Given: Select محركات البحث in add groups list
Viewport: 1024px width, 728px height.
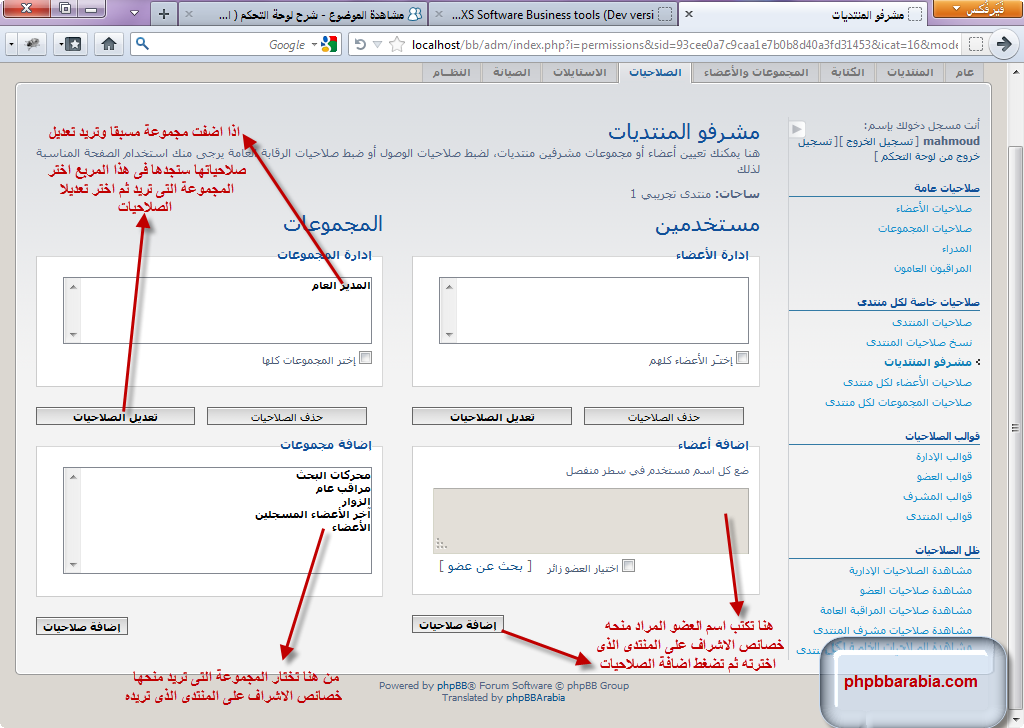Looking at the screenshot, I should 333,475.
